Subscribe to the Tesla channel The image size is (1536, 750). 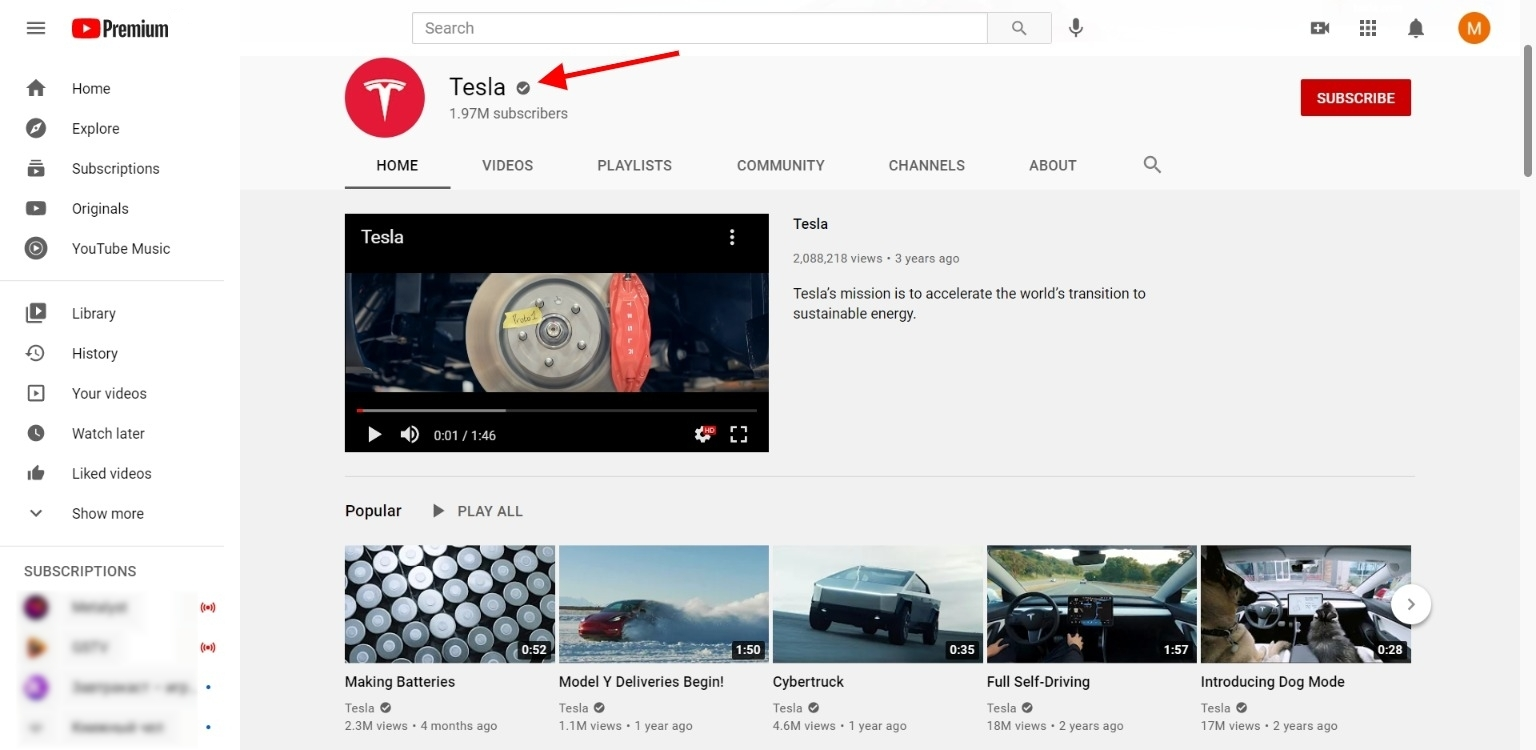1355,98
